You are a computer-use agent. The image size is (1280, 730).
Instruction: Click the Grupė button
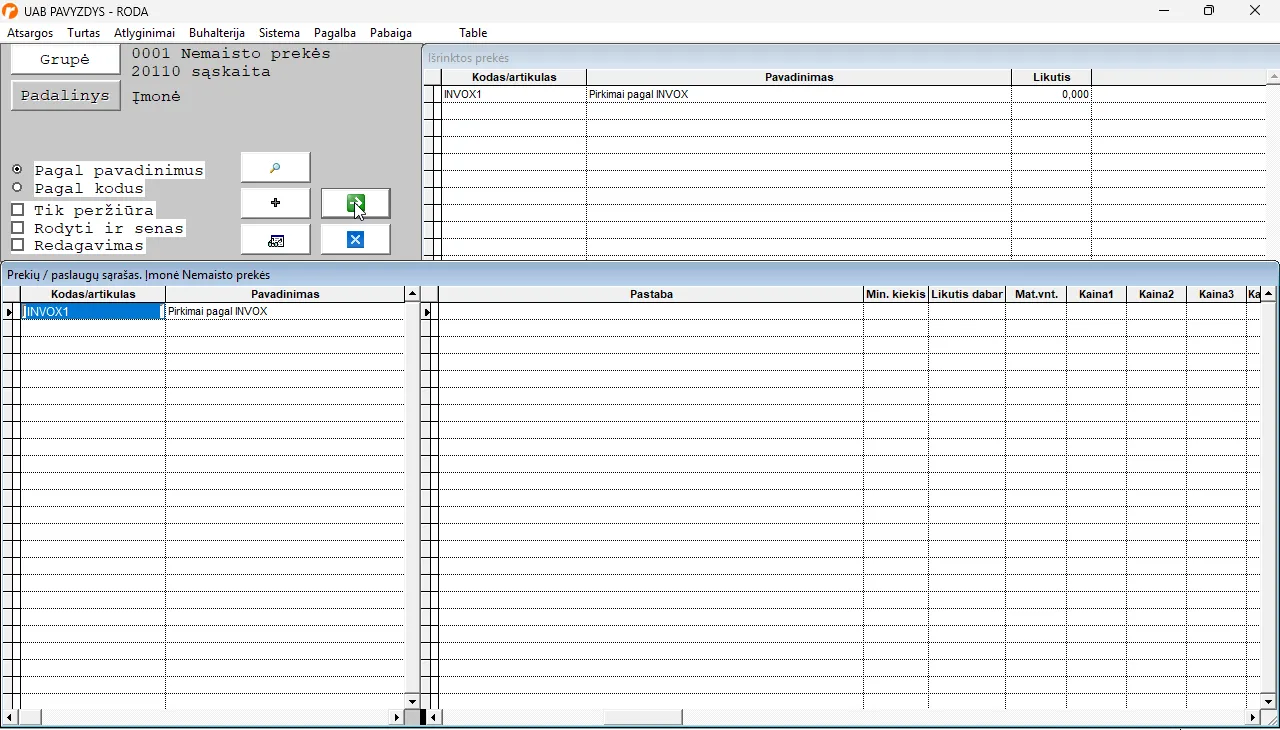[65, 60]
